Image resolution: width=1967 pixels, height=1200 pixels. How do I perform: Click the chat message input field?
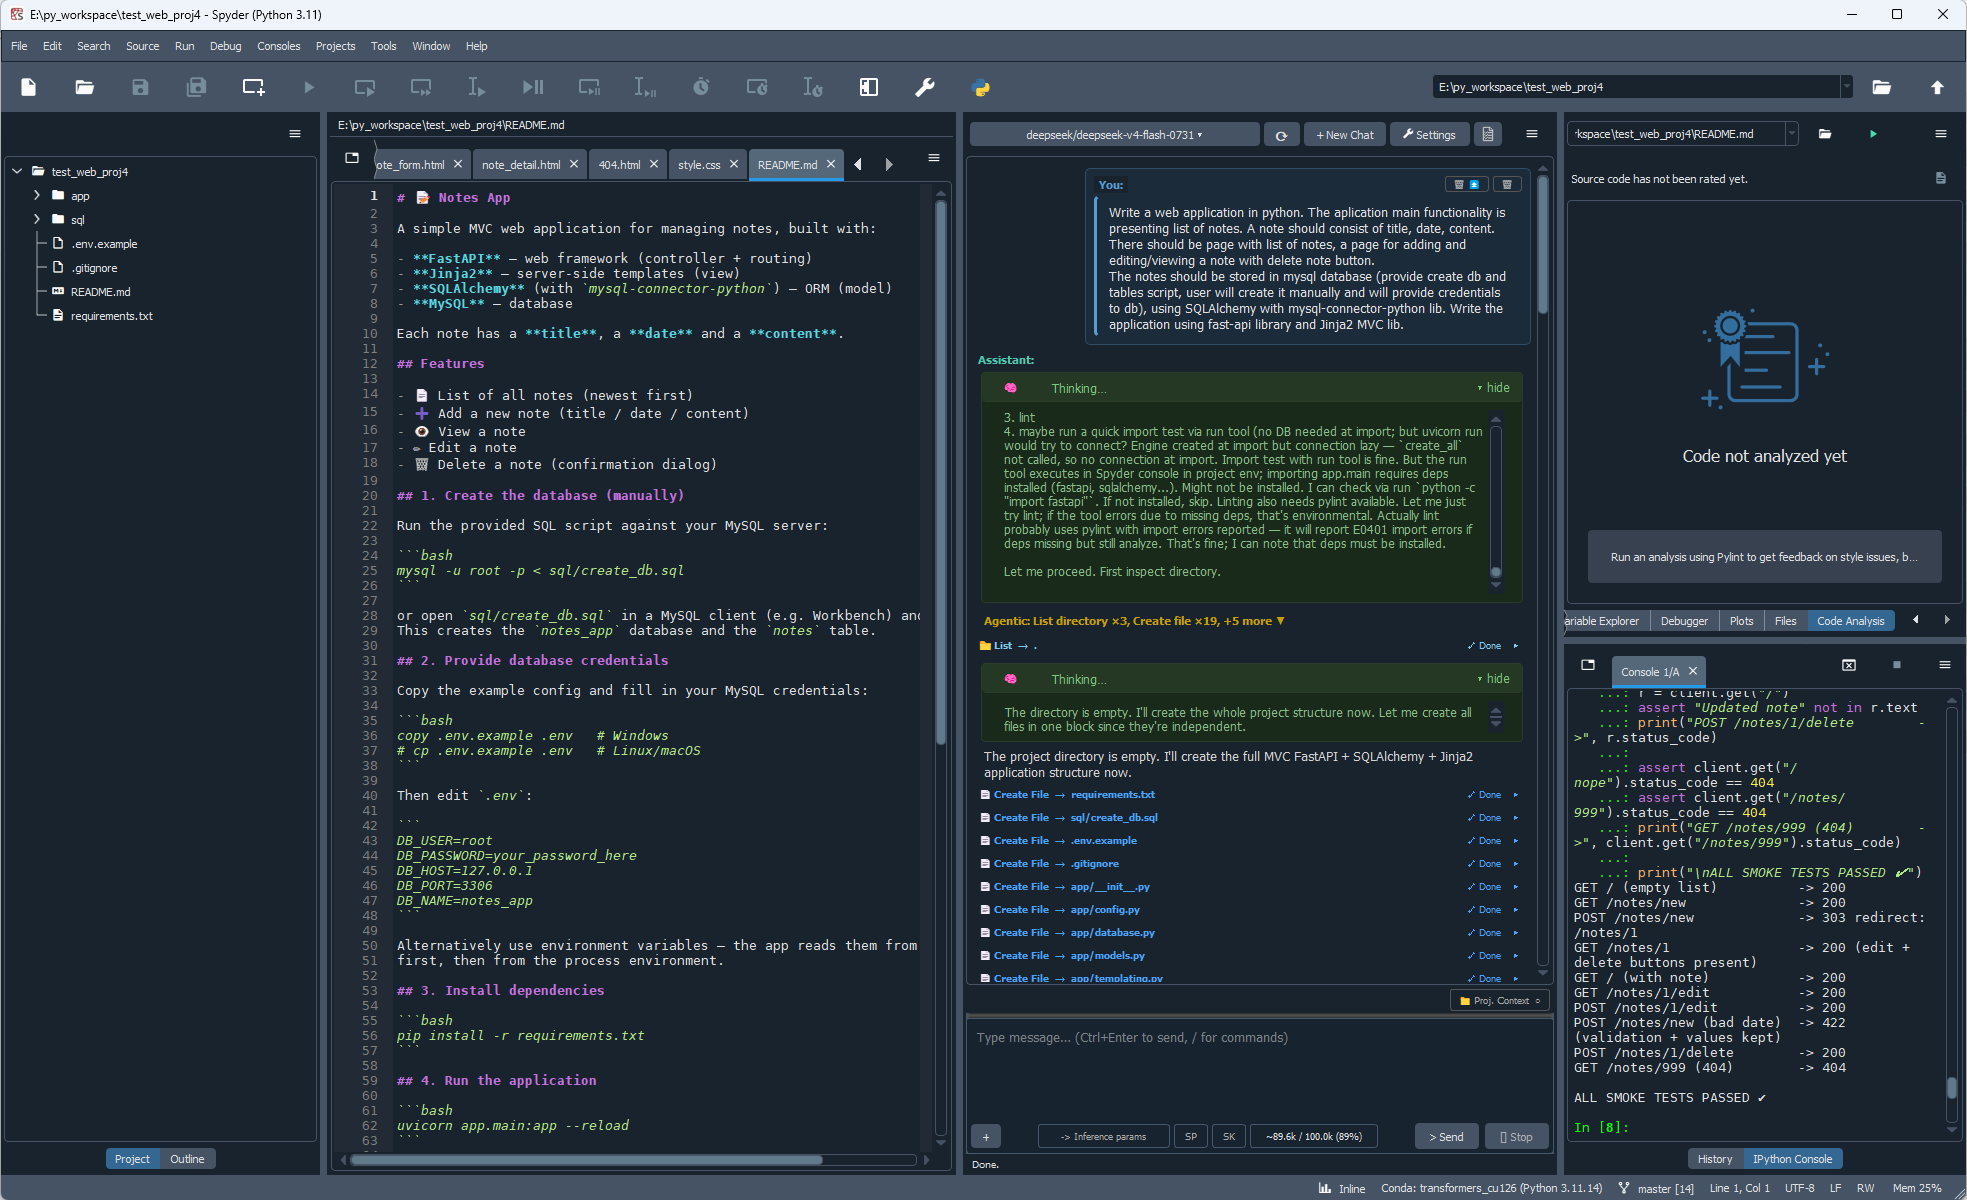1259,1068
